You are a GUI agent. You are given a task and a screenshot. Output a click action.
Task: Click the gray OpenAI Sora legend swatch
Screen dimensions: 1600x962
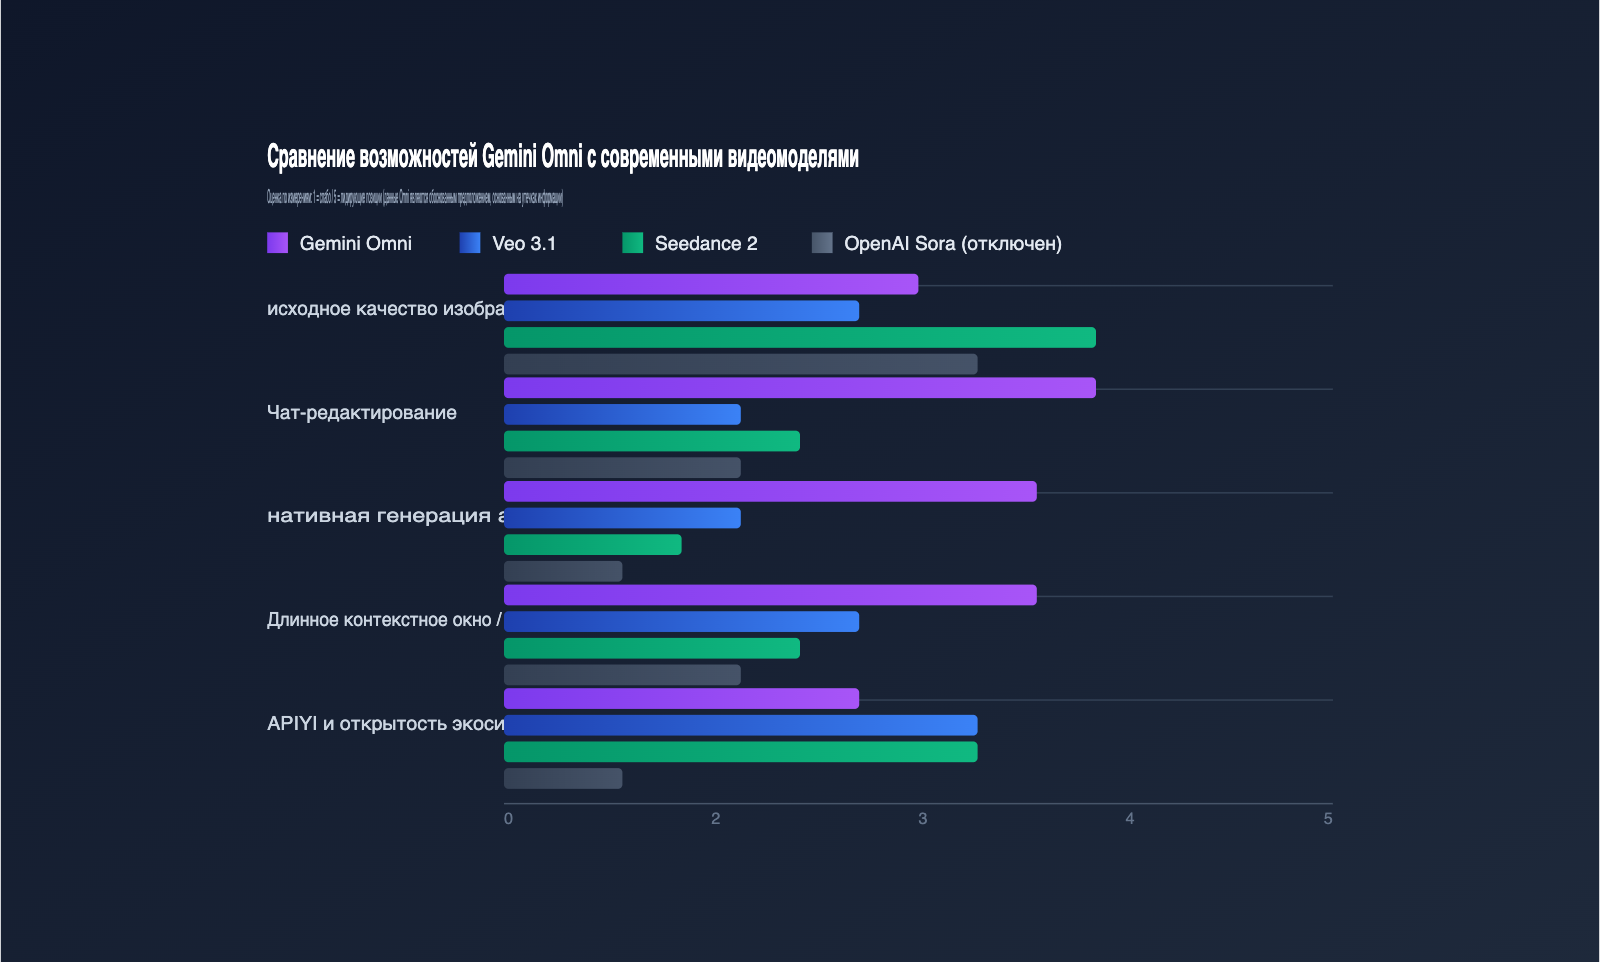822,243
